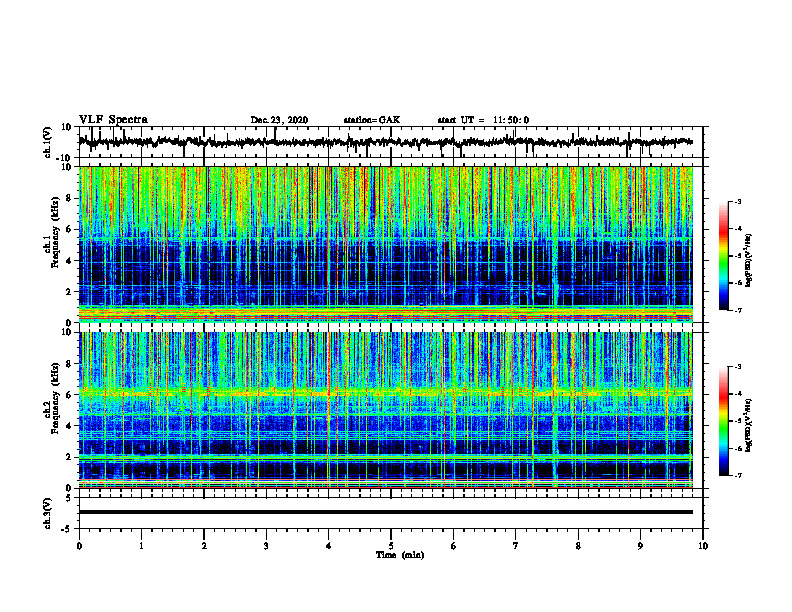Screen dimensions: 792x612
Task: Click the "4" label on the time axis
Action: coord(329,546)
